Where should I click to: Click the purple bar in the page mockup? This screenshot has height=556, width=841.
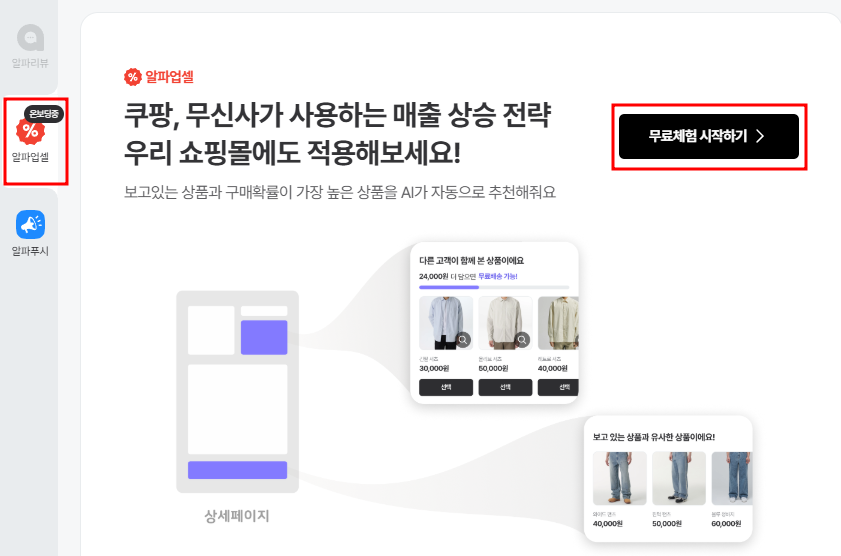tap(238, 470)
